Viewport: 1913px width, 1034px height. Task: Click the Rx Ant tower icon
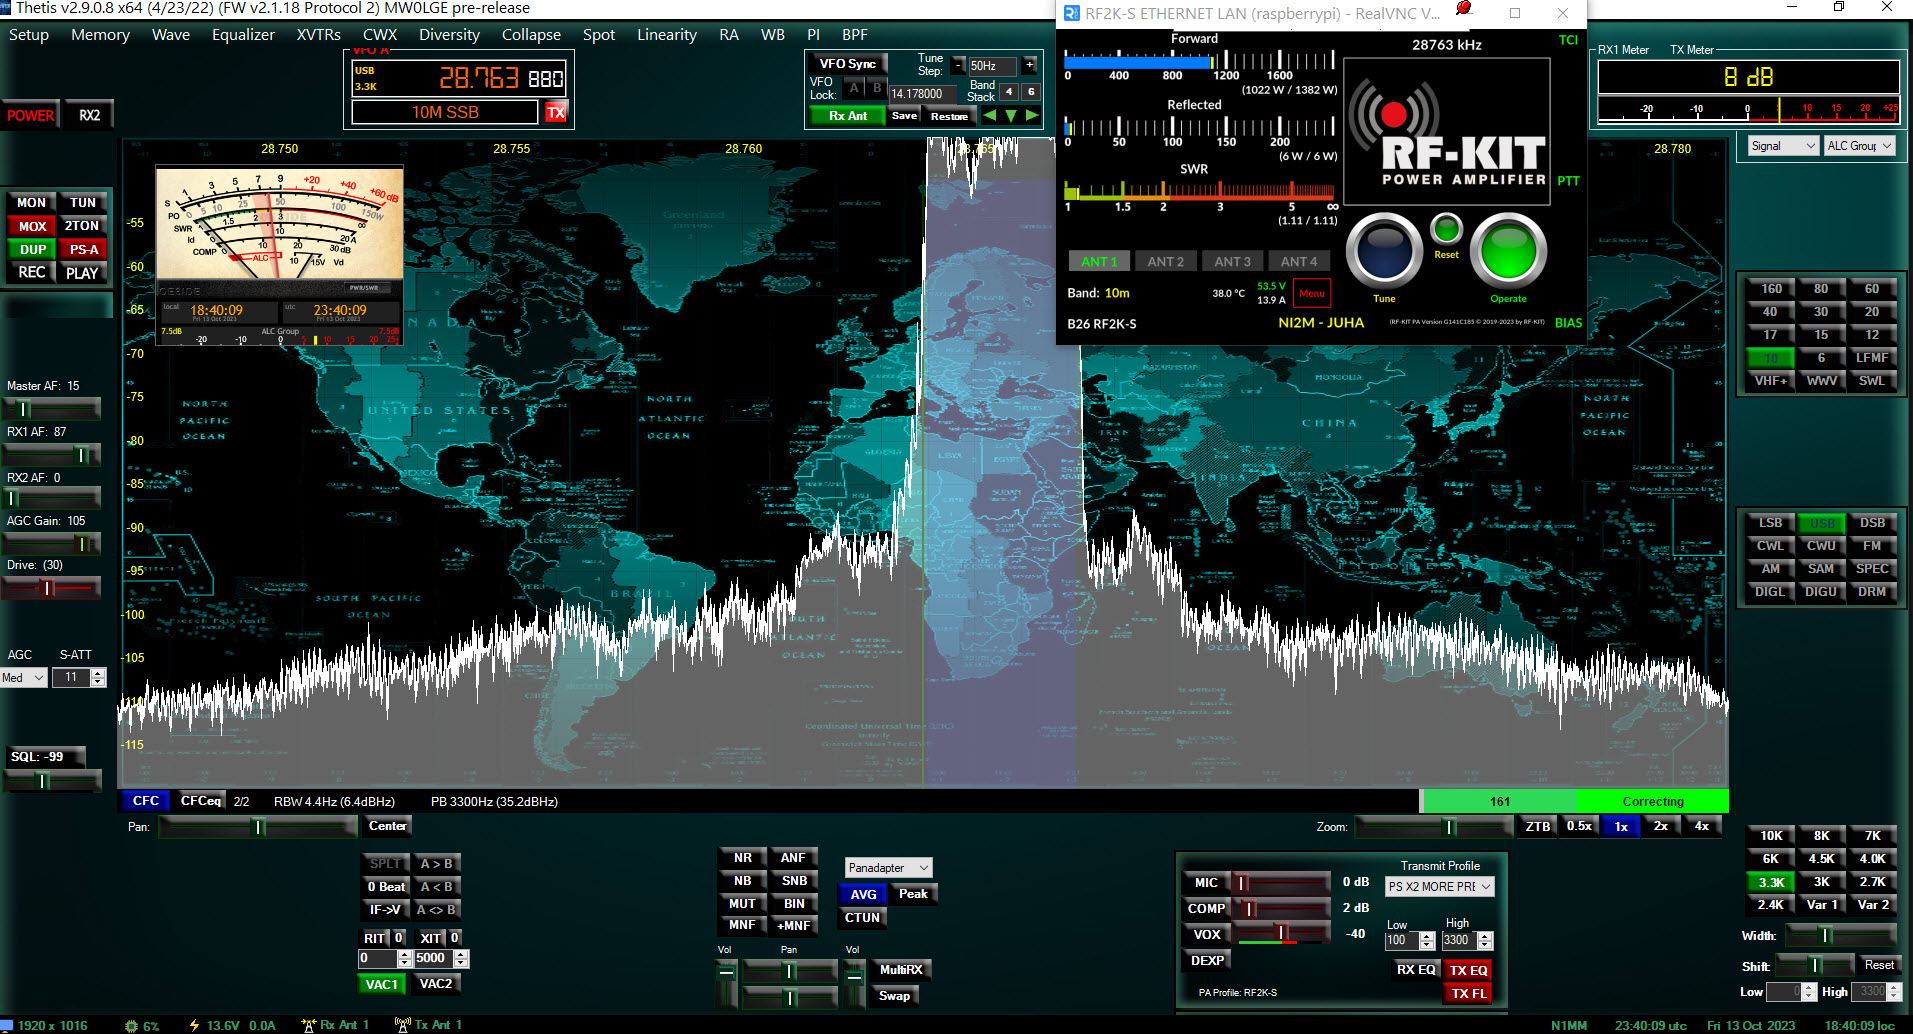pos(309,1025)
